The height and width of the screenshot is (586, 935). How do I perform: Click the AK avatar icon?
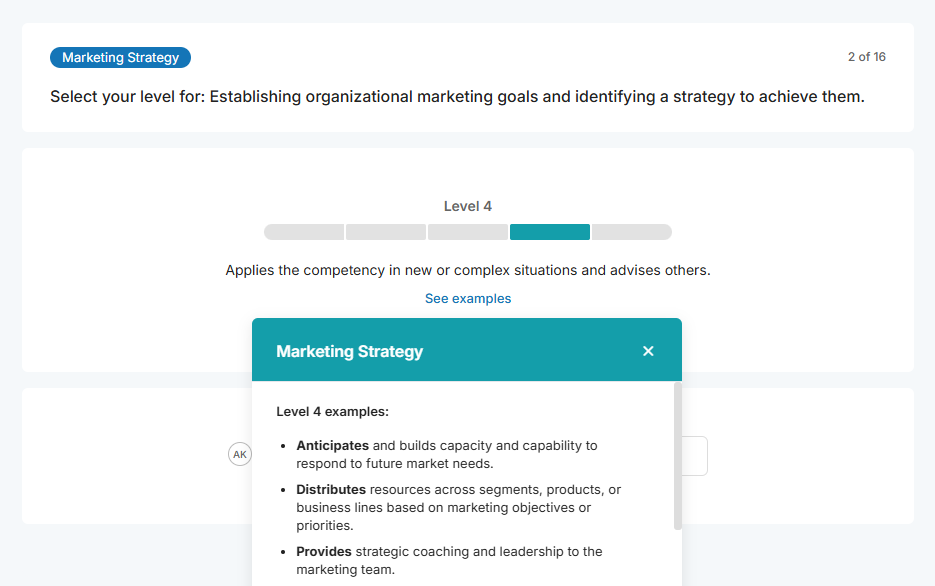pos(239,454)
